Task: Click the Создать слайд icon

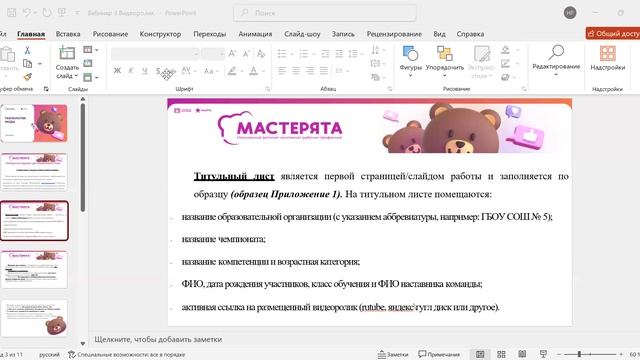Action: 67,53
